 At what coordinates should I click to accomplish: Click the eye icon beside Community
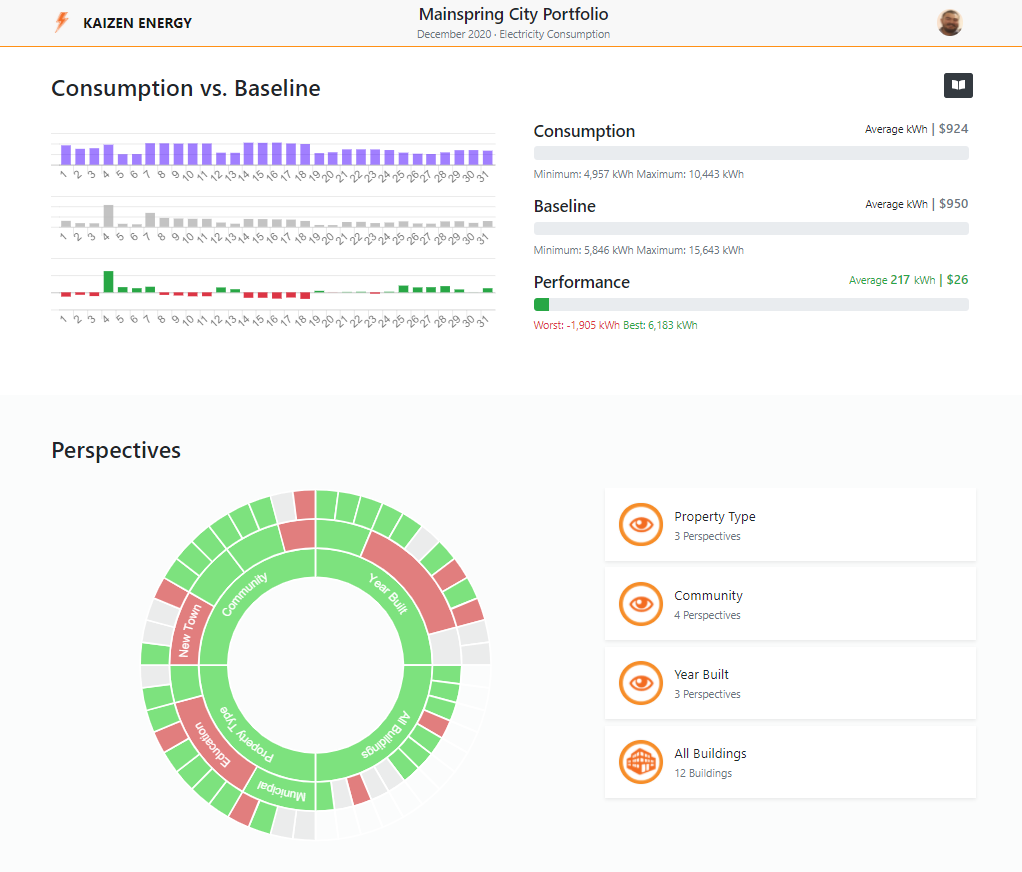[641, 604]
